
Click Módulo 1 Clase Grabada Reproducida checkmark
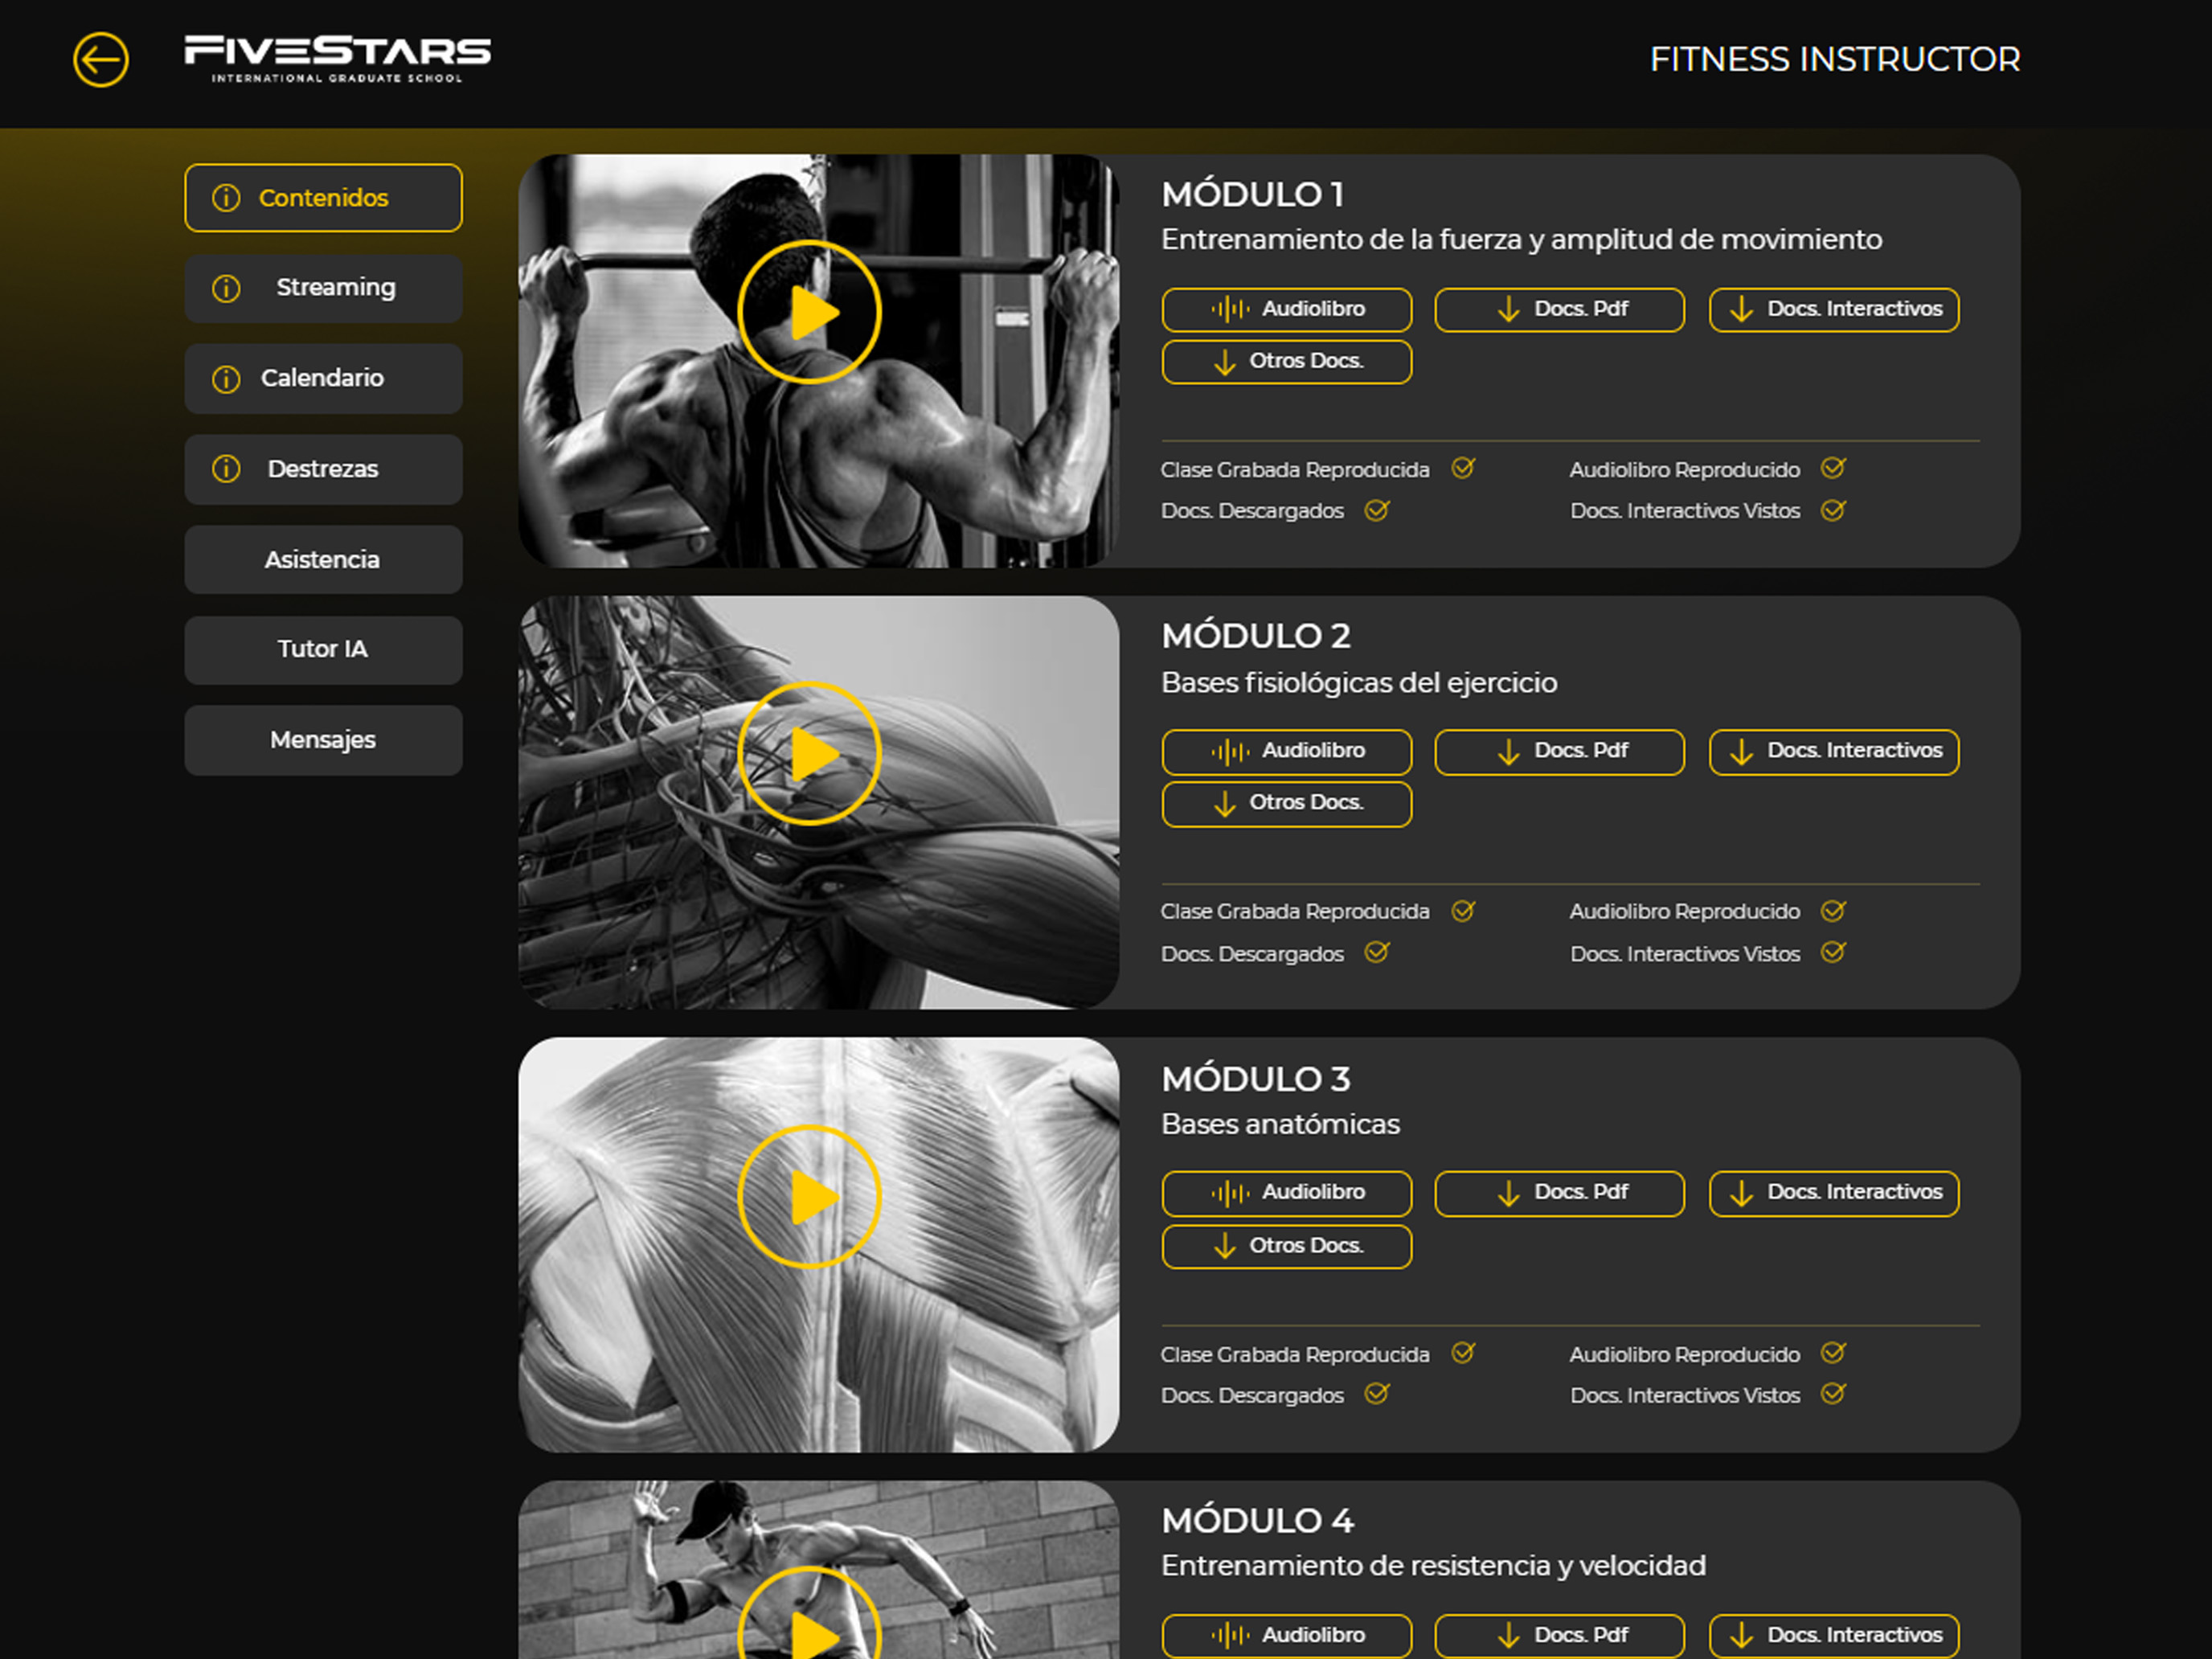(1463, 468)
